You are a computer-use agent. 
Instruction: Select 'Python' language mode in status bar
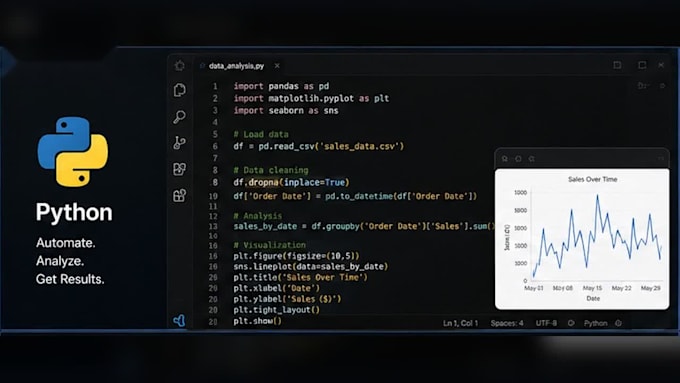595,323
